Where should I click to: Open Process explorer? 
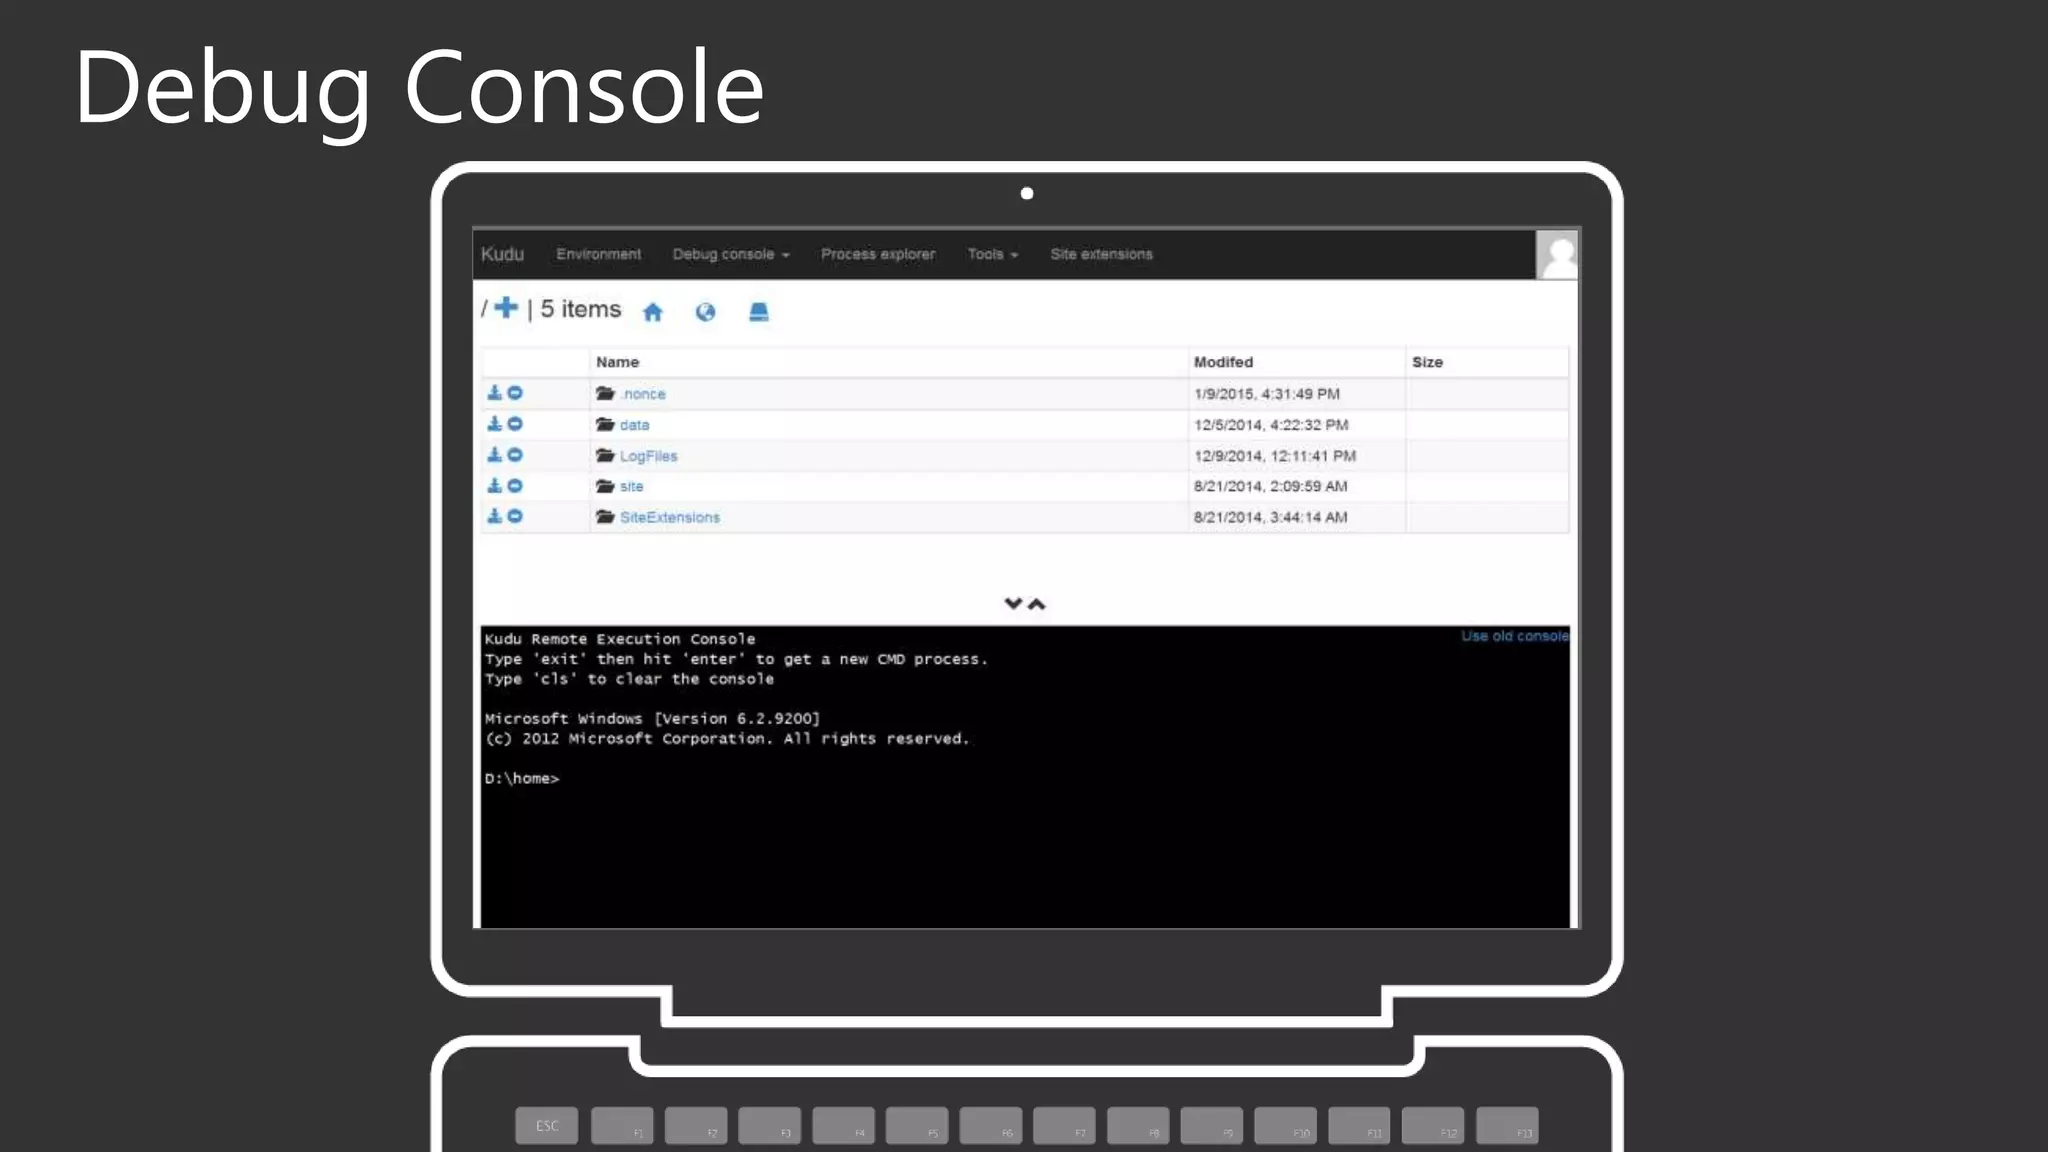(x=878, y=254)
